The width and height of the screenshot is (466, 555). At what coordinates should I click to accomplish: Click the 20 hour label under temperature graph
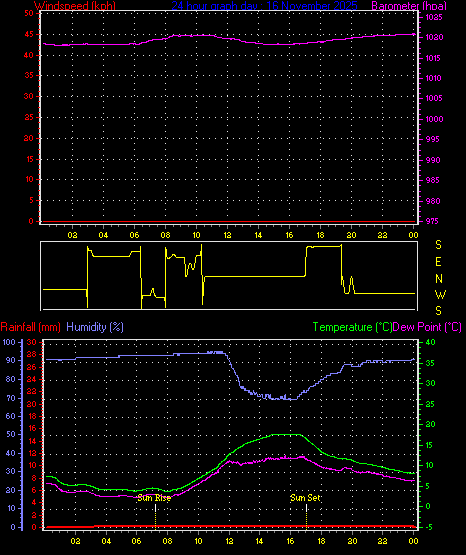point(352,541)
